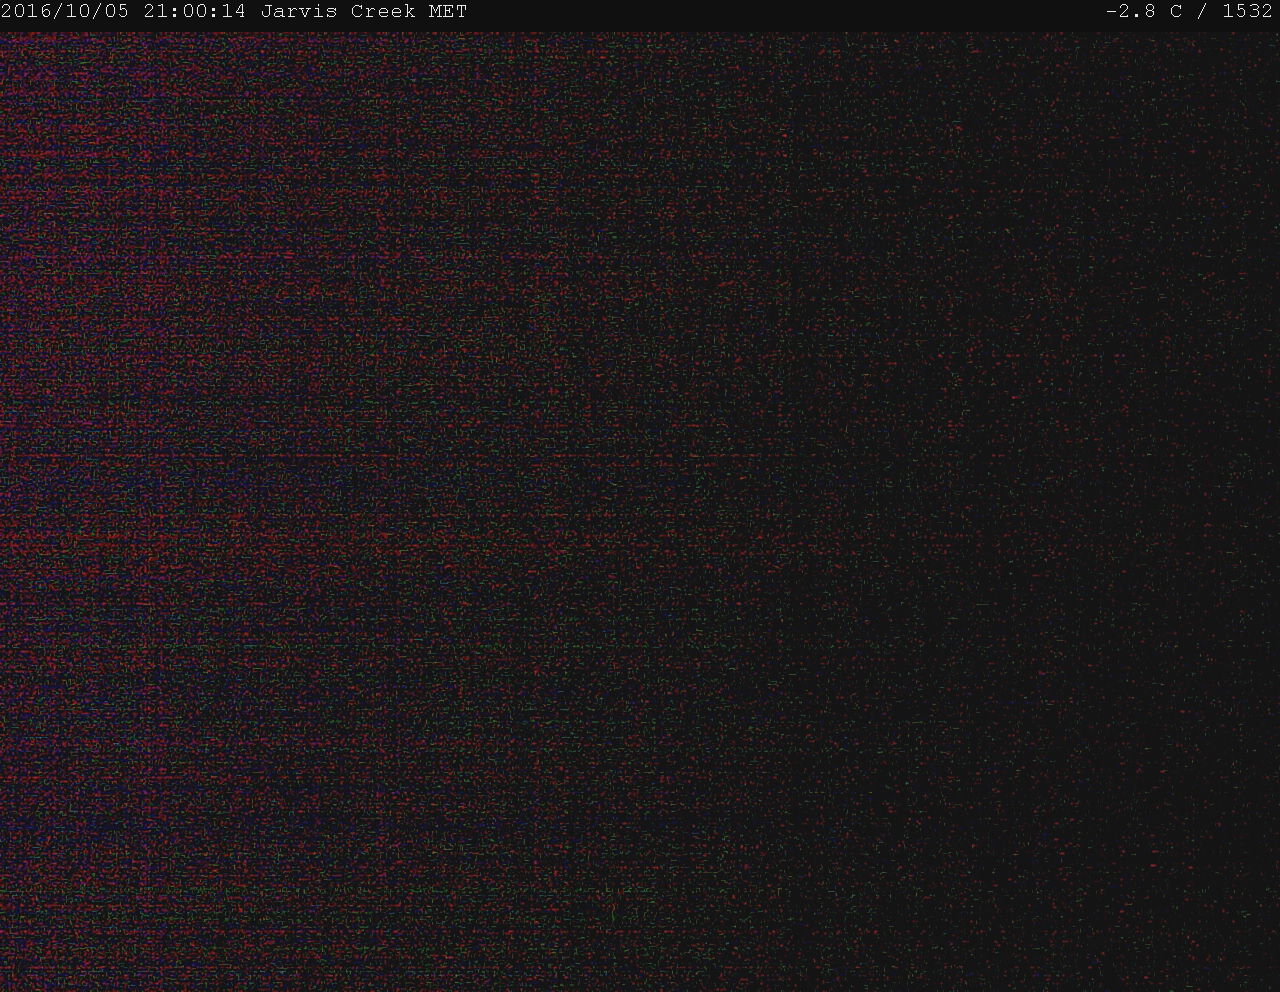The width and height of the screenshot is (1280, 992).
Task: Click the bottom-right corner of the camera image
Action: click(x=1271, y=982)
